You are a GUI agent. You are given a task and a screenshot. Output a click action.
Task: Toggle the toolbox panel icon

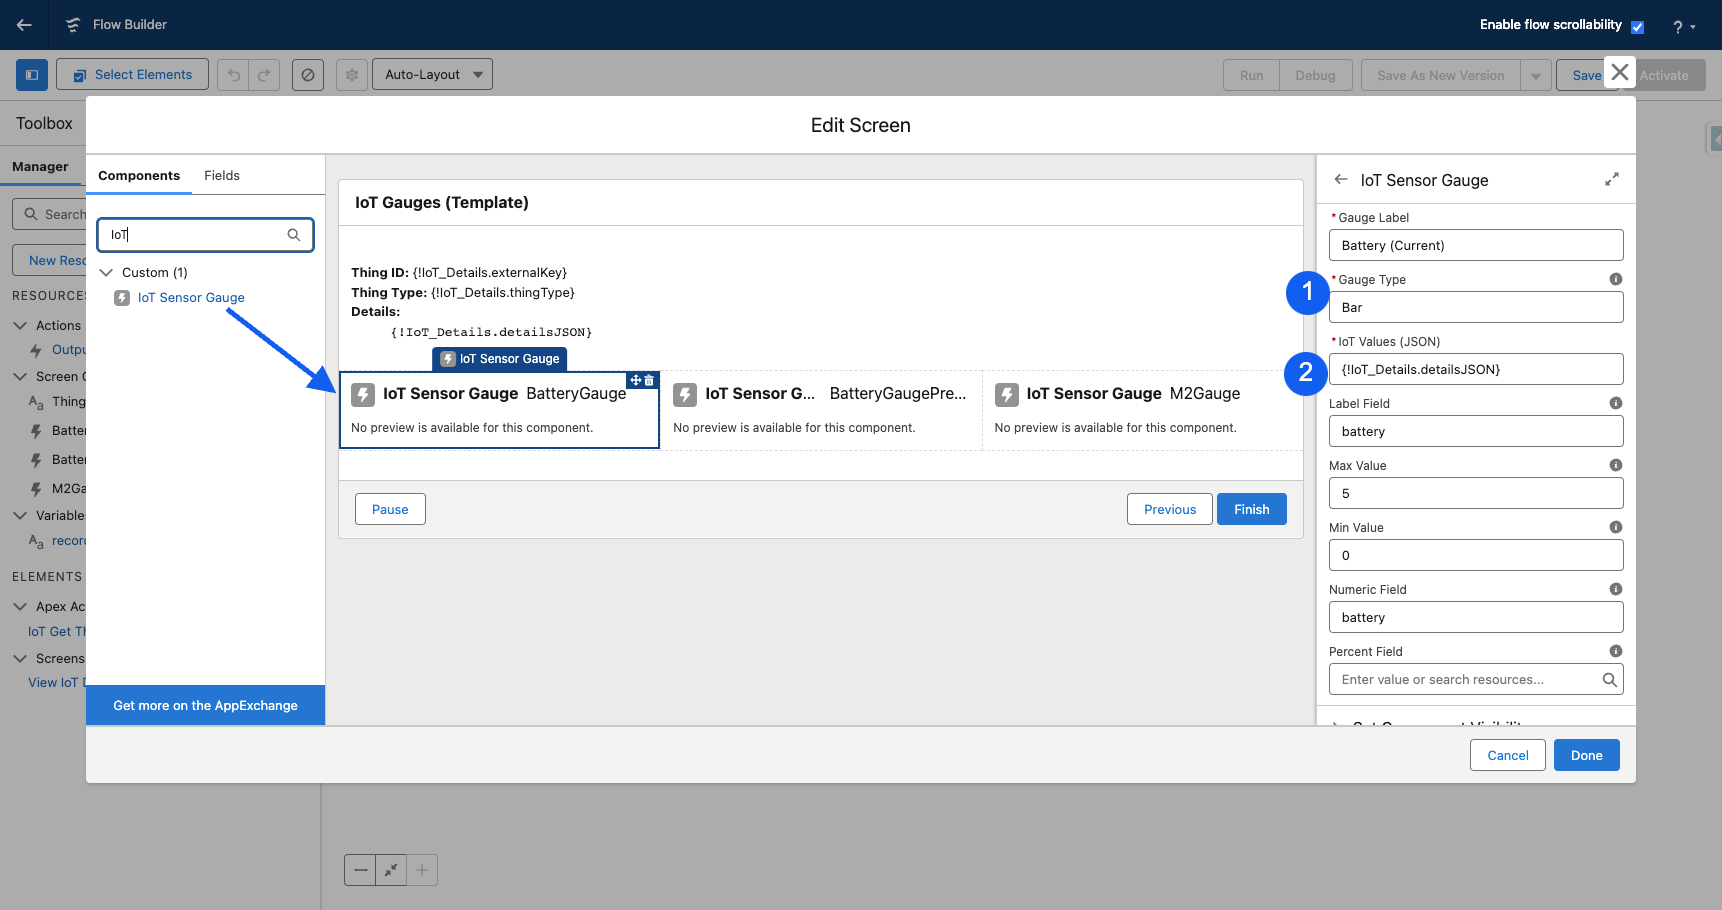[x=32, y=74]
